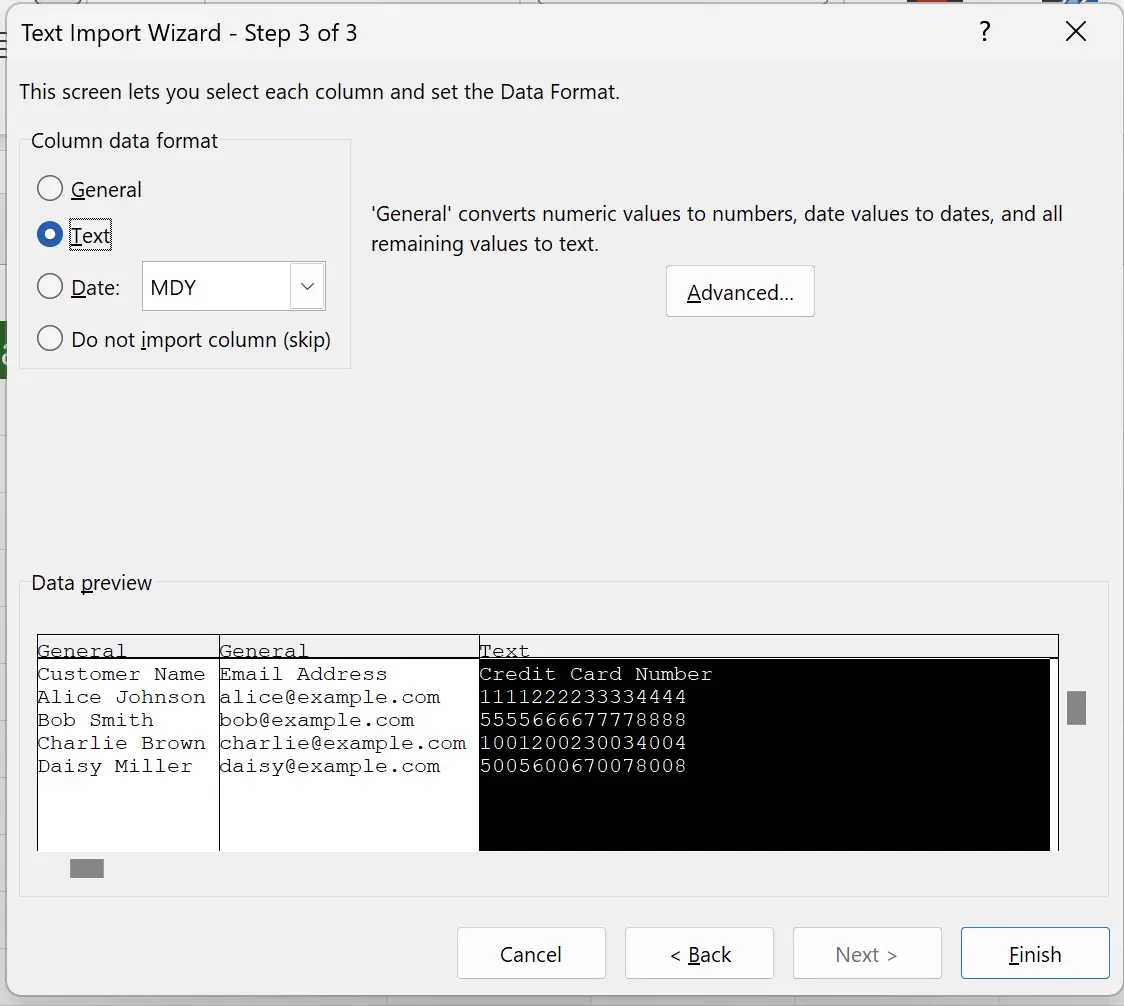Click Finish to complete the import
The width and height of the screenshot is (1124, 1006).
pyautogui.click(x=1035, y=953)
